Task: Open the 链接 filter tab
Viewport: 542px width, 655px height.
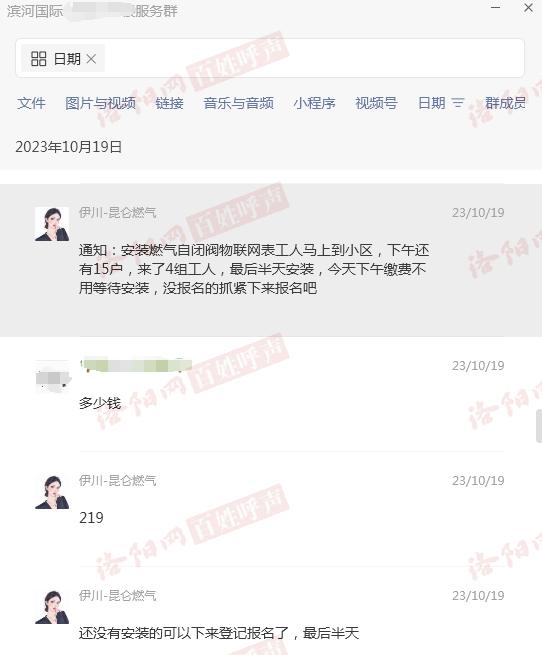Action: (x=170, y=103)
